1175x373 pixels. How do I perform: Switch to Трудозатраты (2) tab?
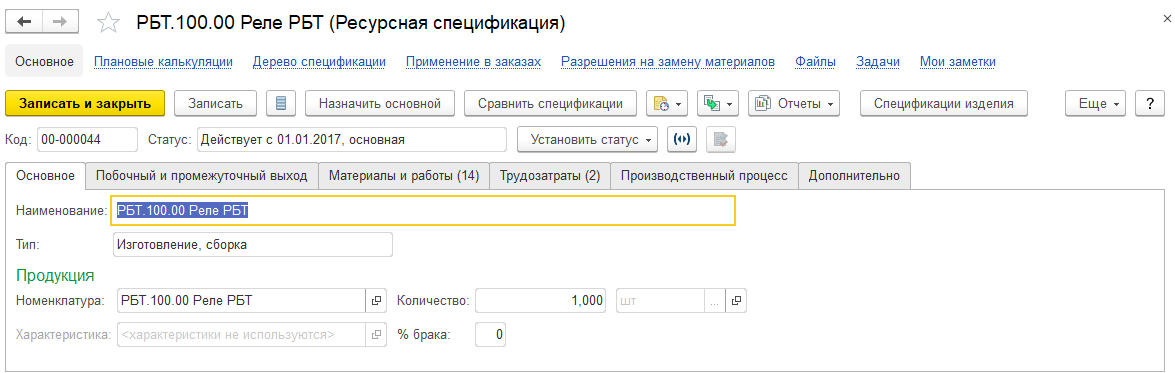[x=549, y=176]
